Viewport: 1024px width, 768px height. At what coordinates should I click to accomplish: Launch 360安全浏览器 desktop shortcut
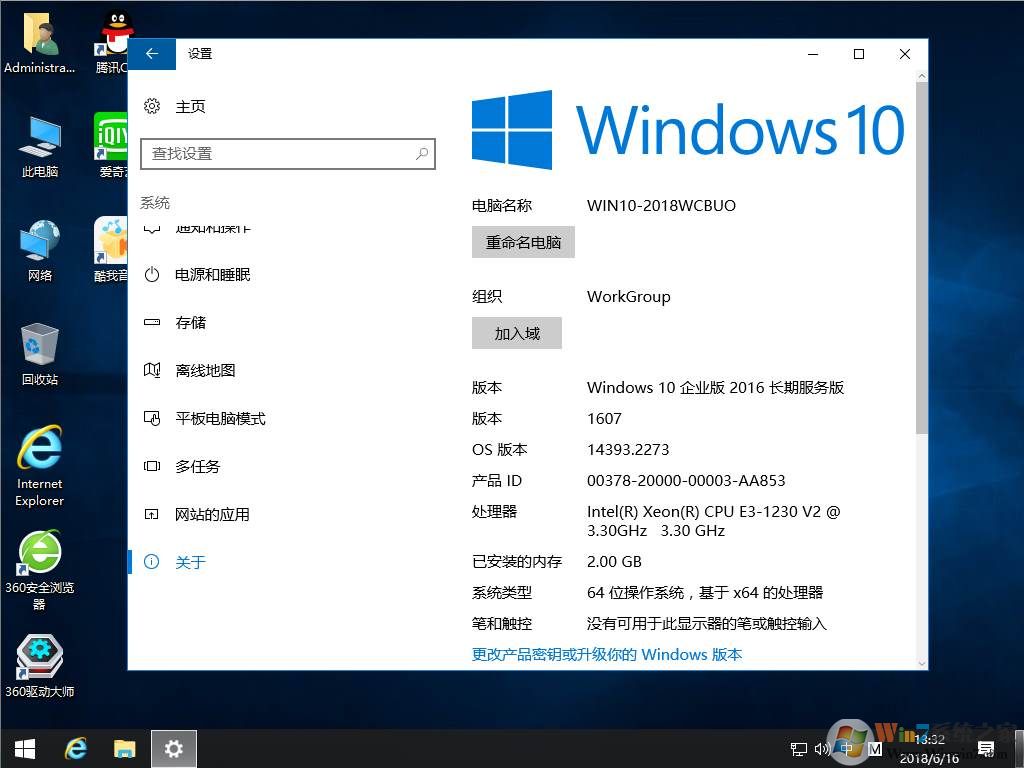point(40,569)
